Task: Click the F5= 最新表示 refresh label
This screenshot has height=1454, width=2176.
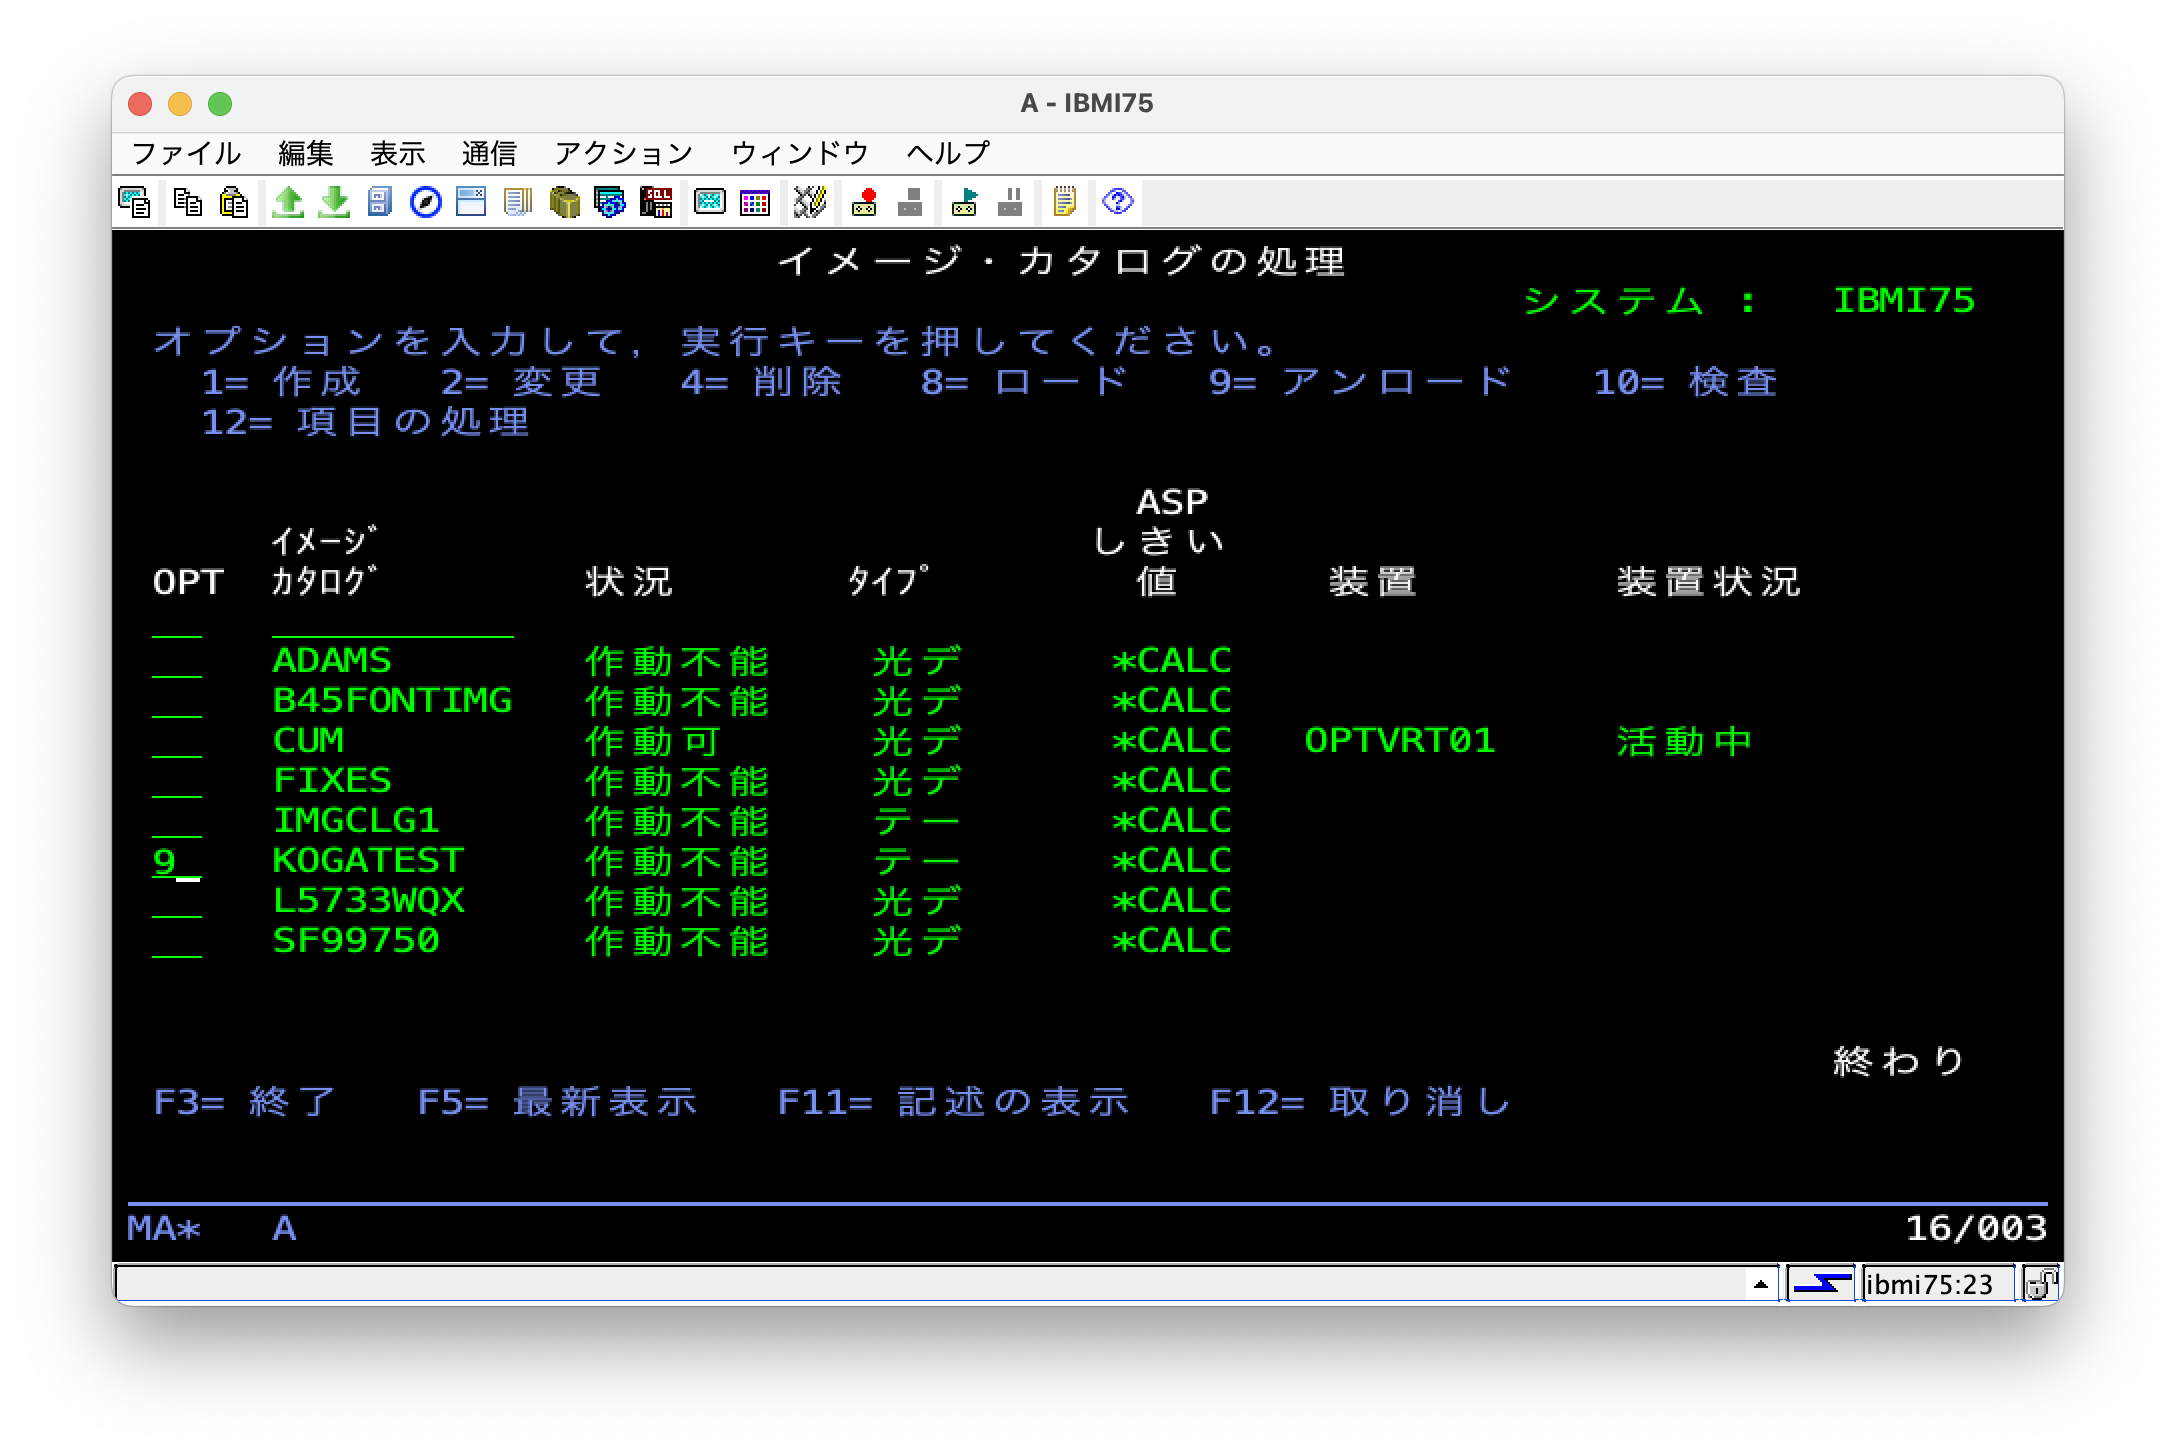Action: pyautogui.click(x=558, y=1100)
